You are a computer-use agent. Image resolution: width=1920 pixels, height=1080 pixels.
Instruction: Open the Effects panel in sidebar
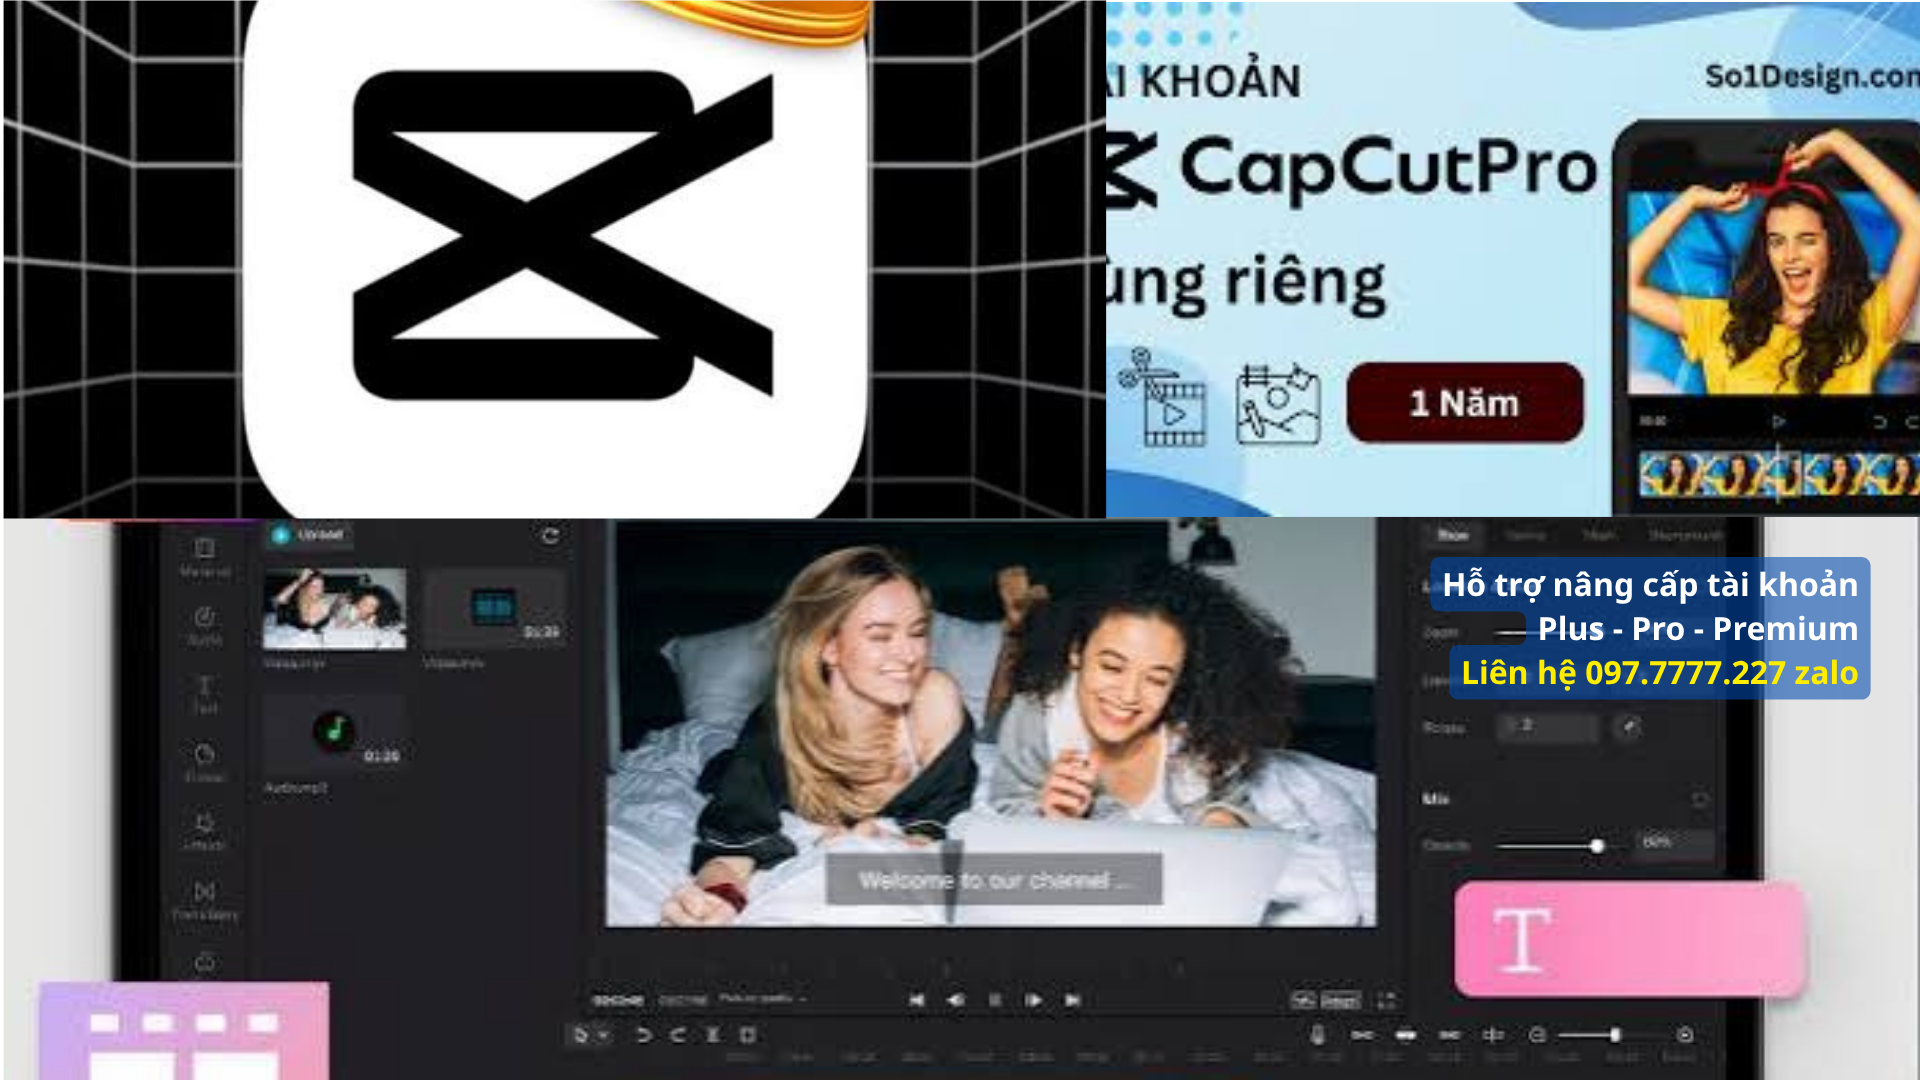click(x=205, y=831)
